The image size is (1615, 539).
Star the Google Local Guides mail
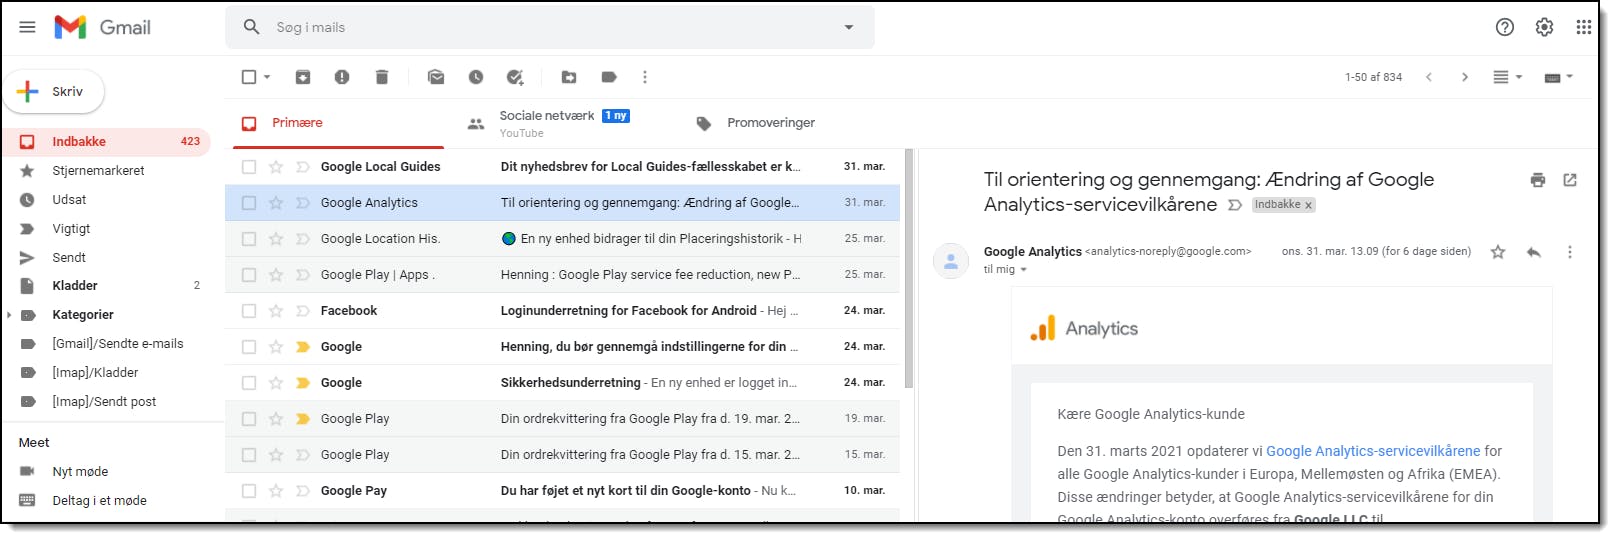click(276, 167)
